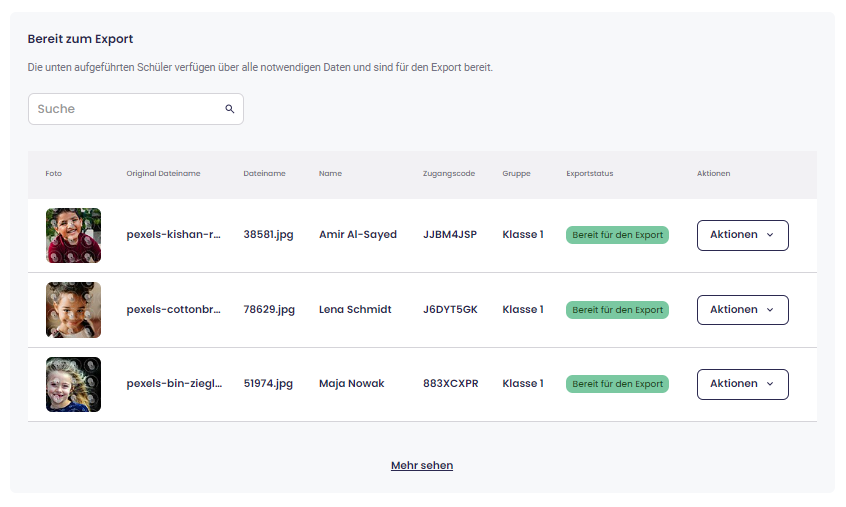Click the Zugangscode column header
The image size is (846, 507).
(x=449, y=174)
